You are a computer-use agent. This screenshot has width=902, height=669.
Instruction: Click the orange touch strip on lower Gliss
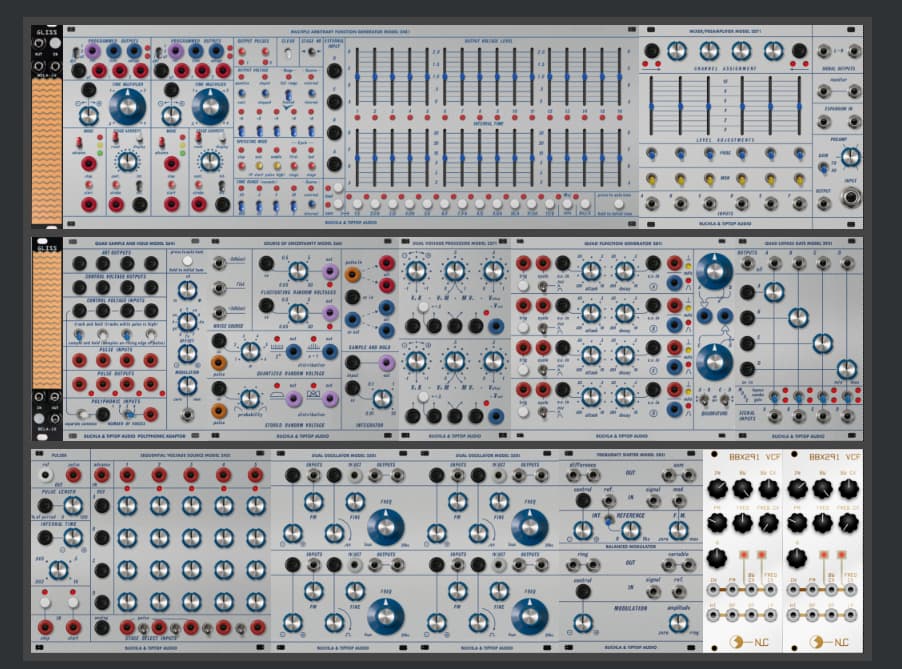[x=47, y=319]
